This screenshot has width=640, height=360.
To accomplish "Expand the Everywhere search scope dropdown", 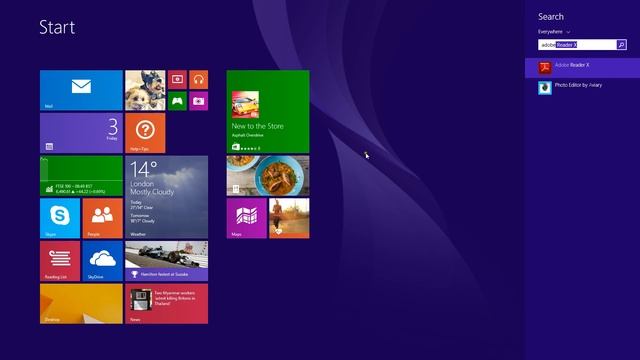I will pyautogui.click(x=554, y=31).
